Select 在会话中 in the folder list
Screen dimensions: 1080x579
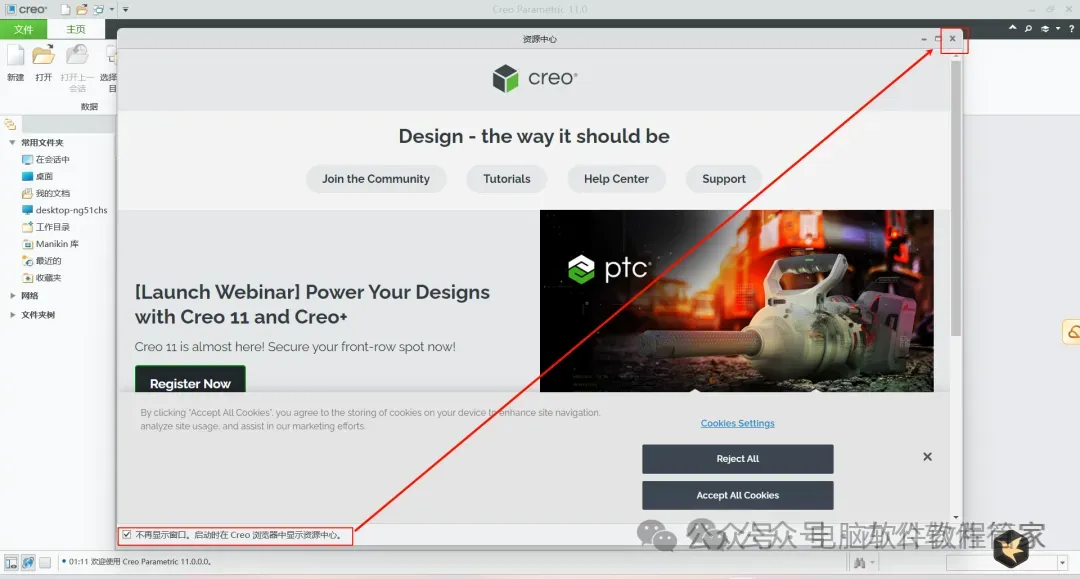click(x=46, y=159)
